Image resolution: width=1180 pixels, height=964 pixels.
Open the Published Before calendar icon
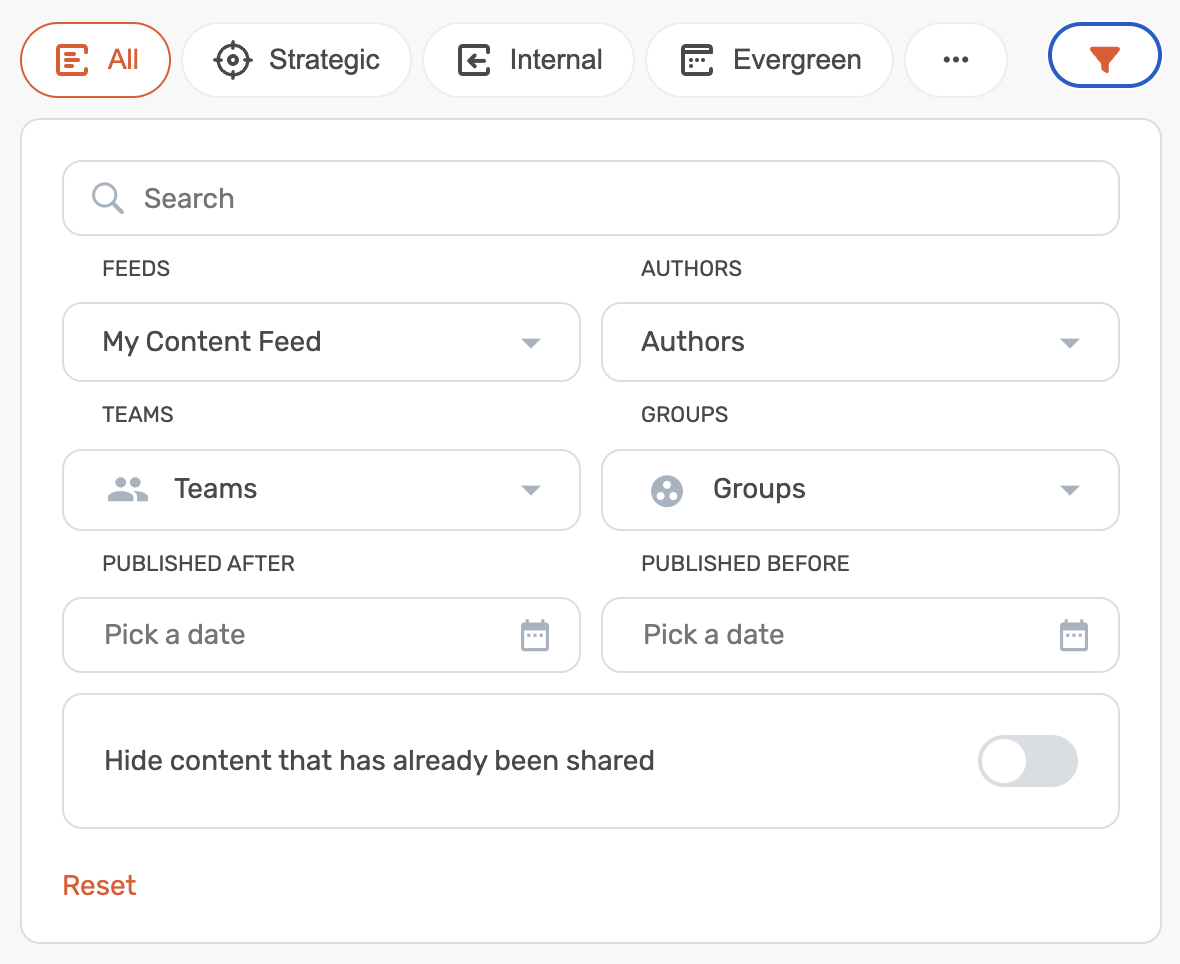pyautogui.click(x=1074, y=635)
